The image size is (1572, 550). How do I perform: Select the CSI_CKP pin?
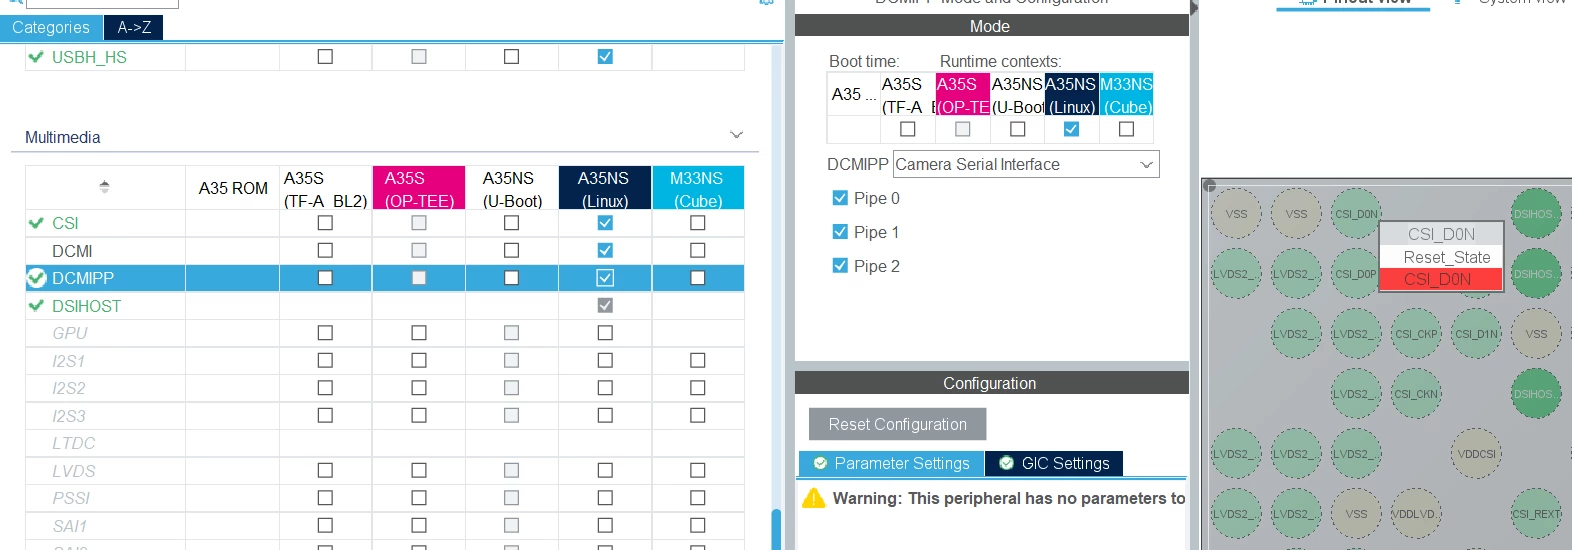pos(1416,334)
